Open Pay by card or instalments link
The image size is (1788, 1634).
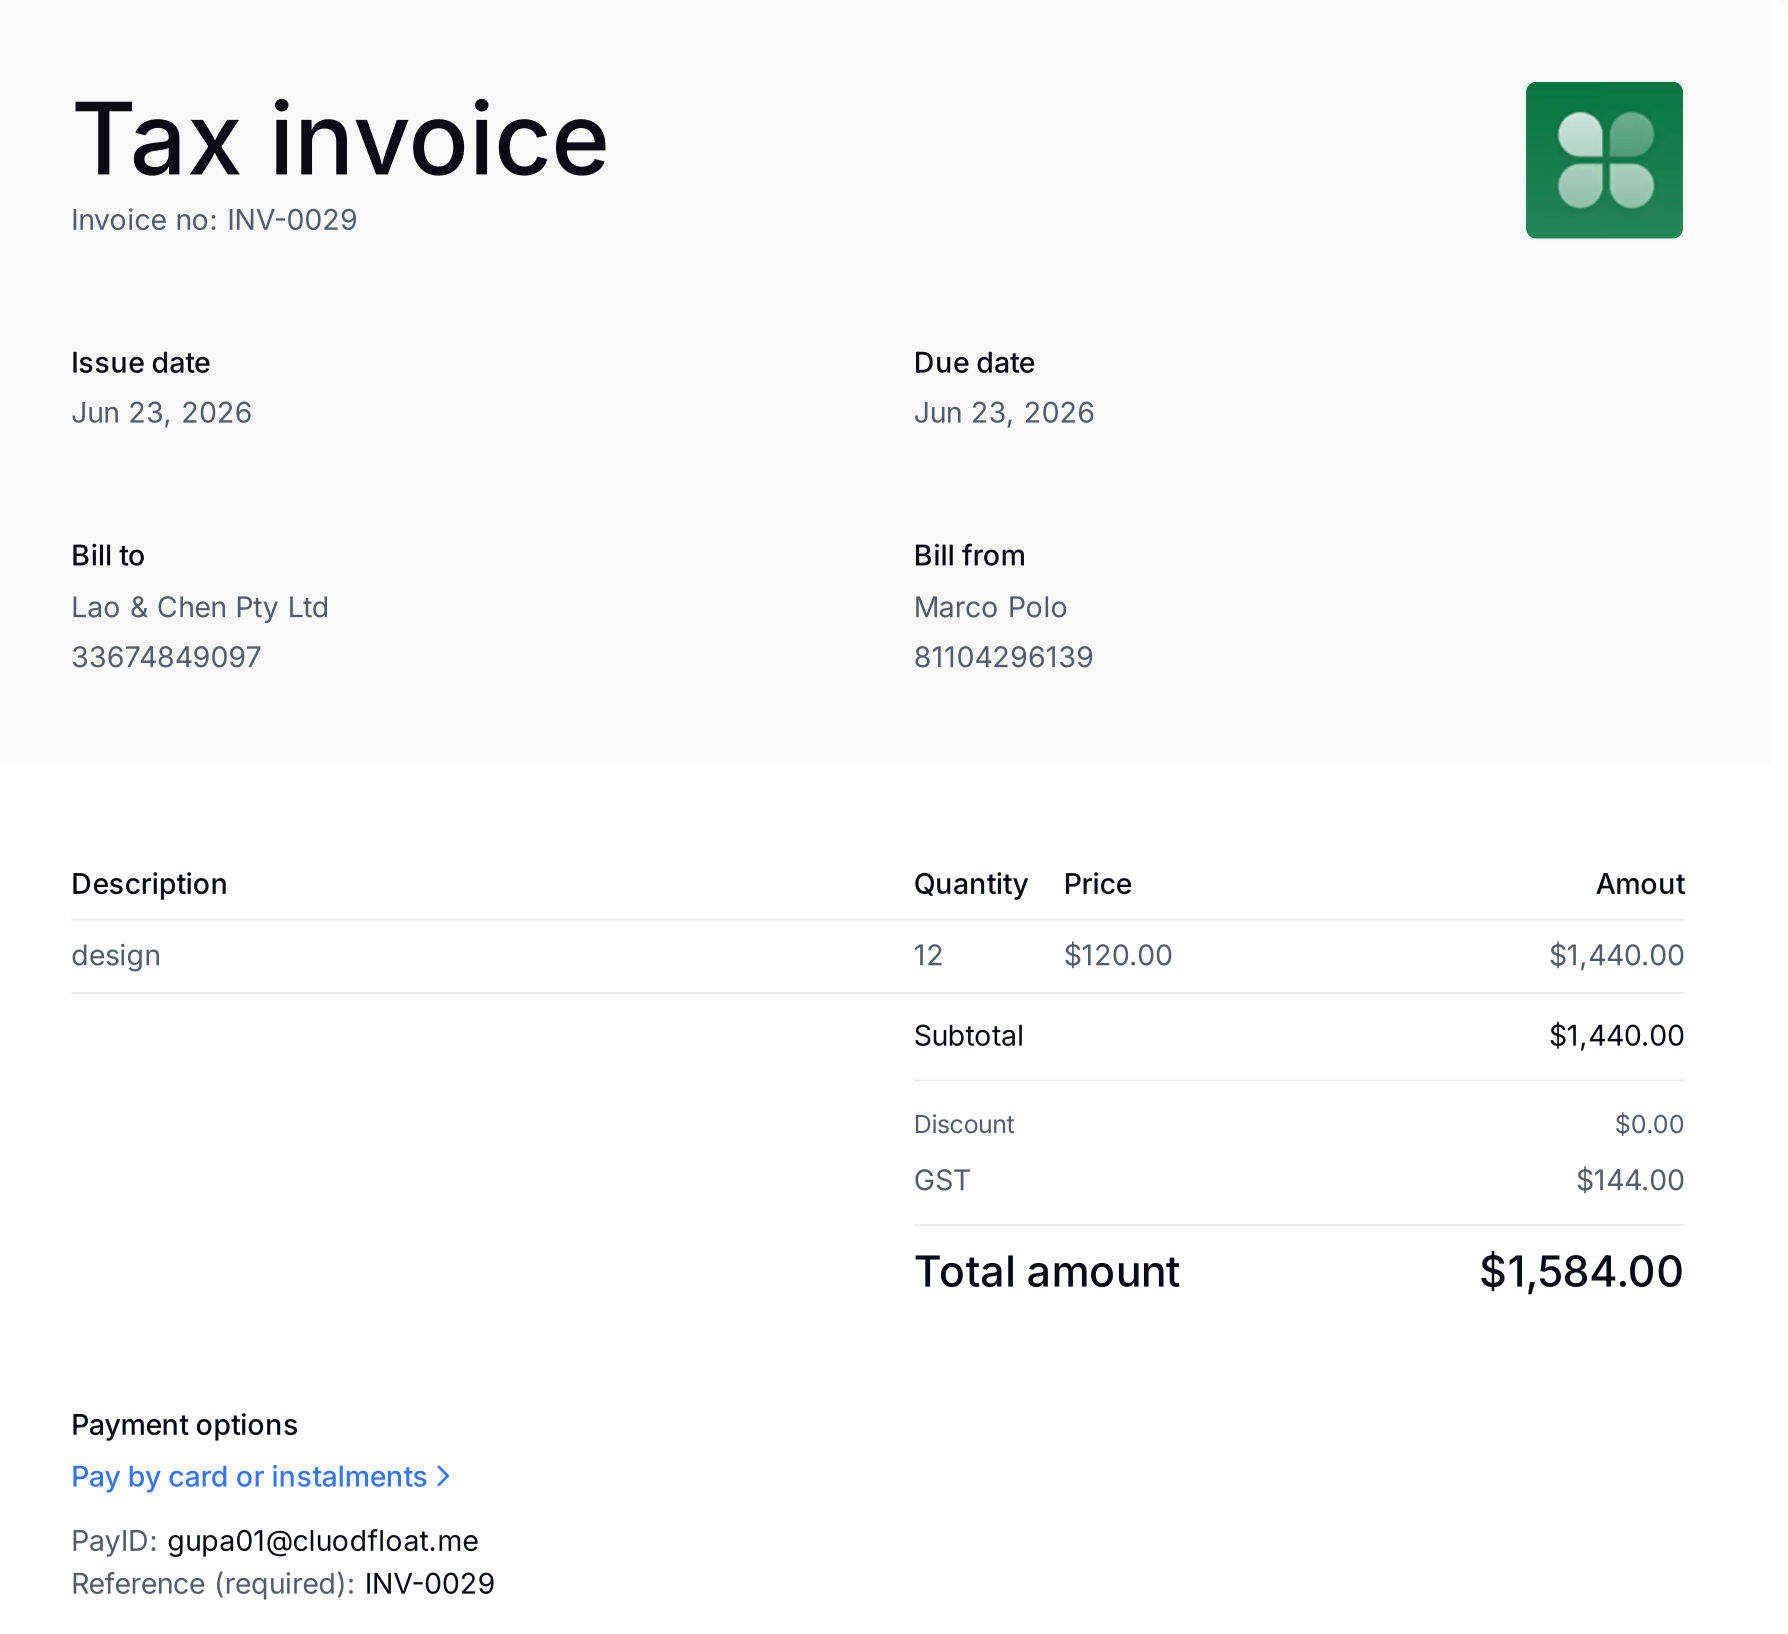click(x=249, y=1477)
